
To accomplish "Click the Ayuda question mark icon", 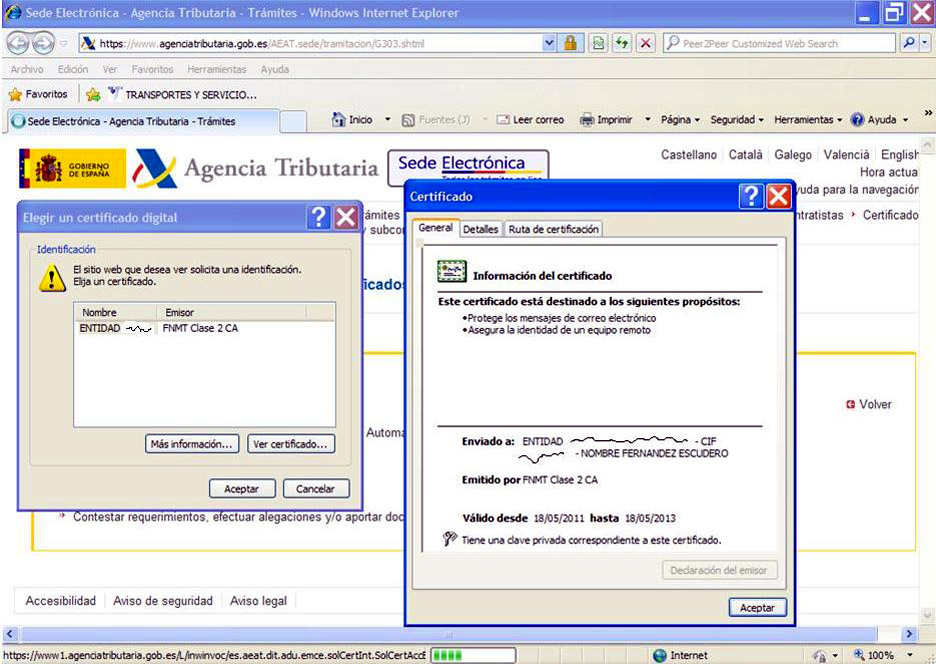I will click(x=857, y=119).
